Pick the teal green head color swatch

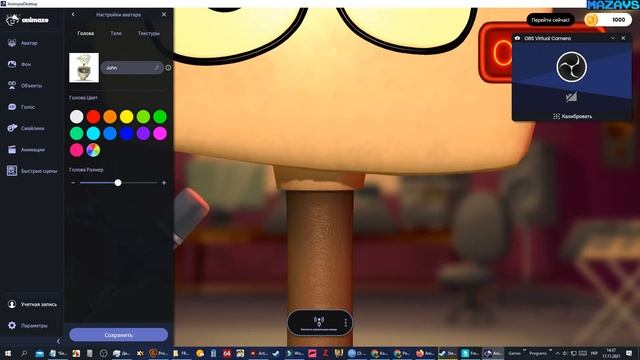click(x=76, y=133)
